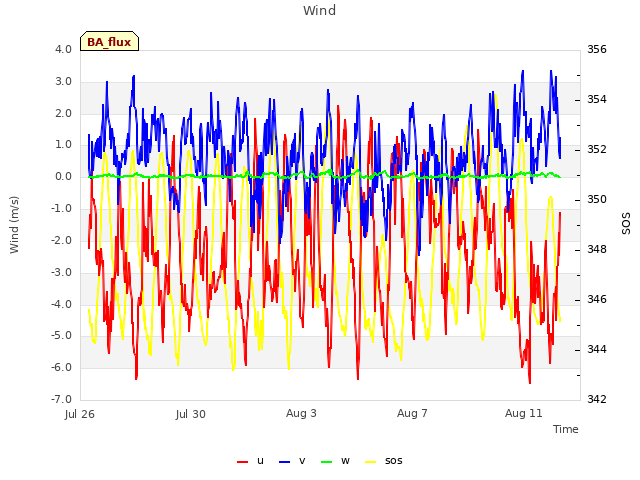The width and height of the screenshot is (640, 480).
Task: Click the '350' right axis value
Action: [x=597, y=199]
